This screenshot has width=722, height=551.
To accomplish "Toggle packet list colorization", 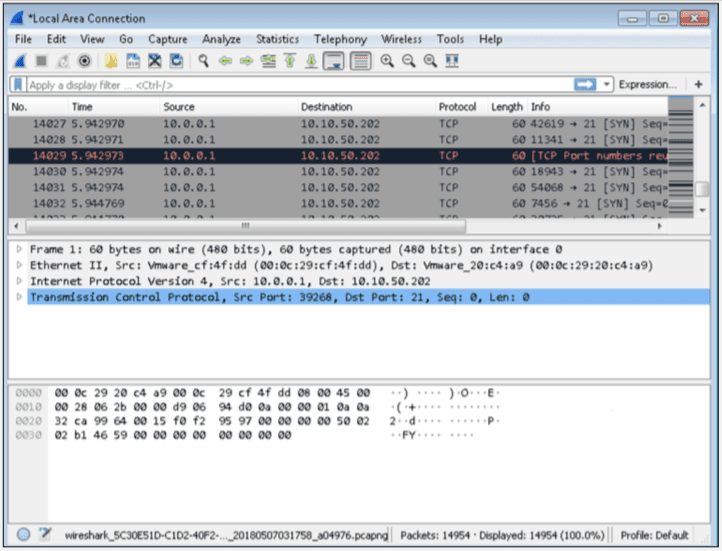I will 360,61.
